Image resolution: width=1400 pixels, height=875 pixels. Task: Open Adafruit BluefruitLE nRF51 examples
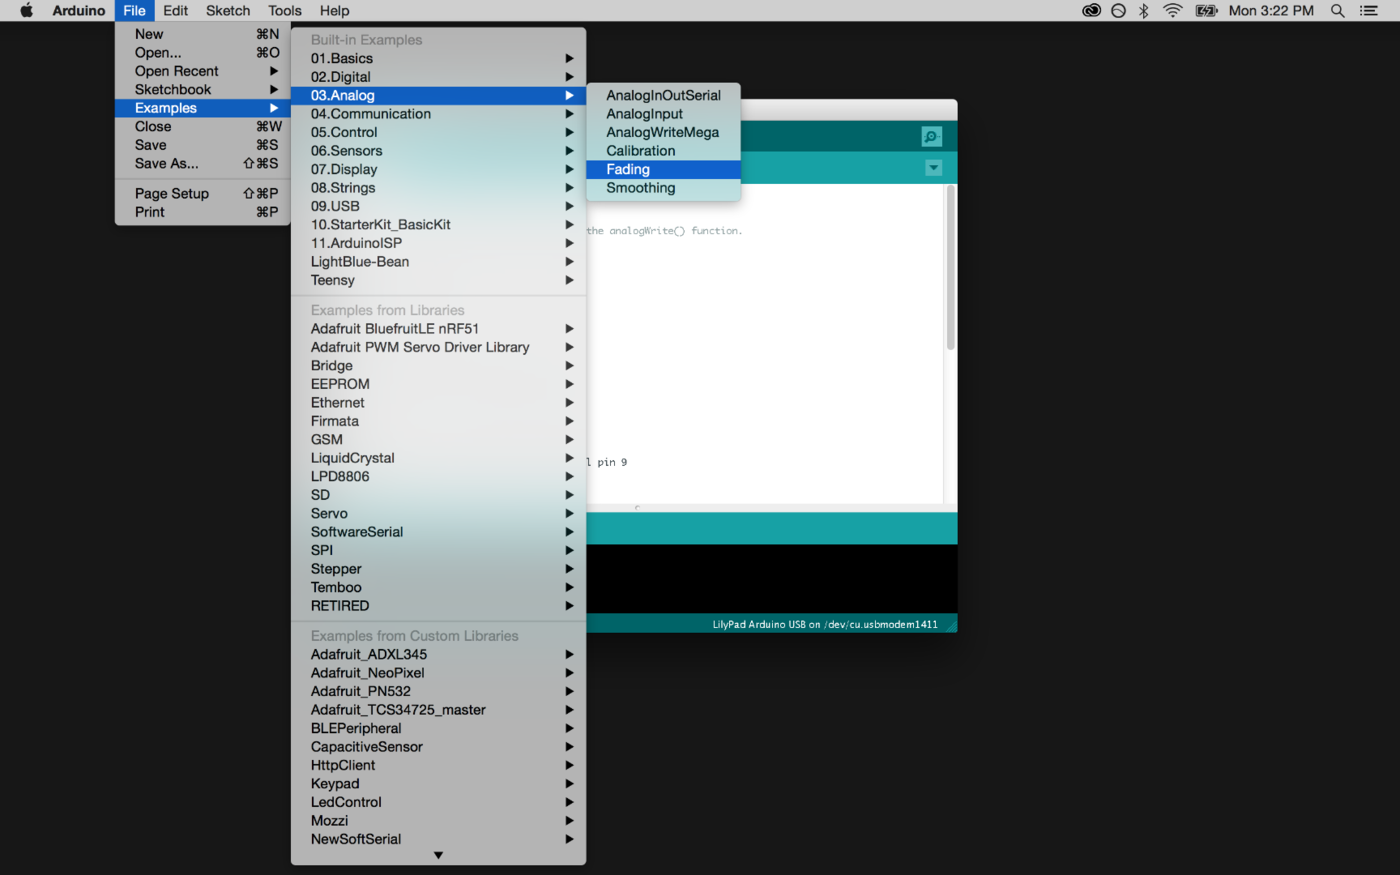click(x=438, y=328)
